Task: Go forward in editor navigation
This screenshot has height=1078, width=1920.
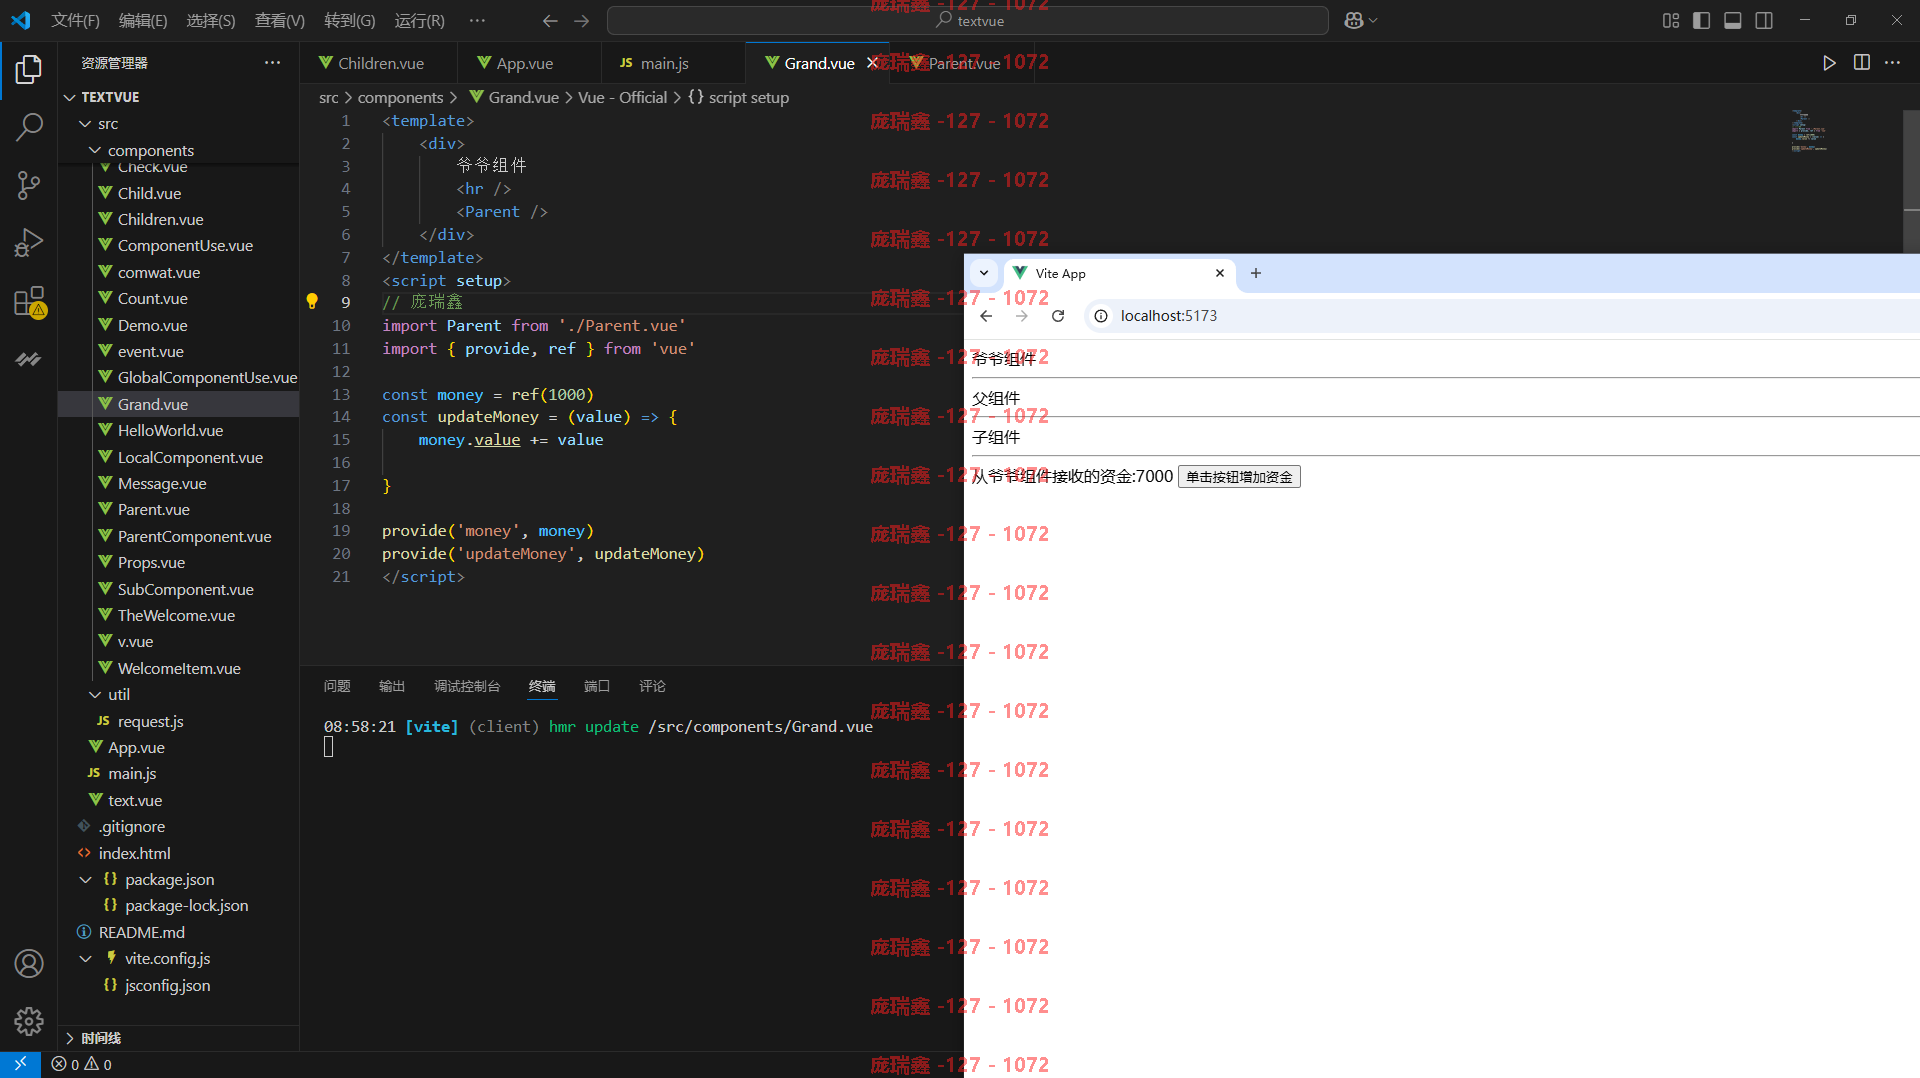Action: tap(581, 20)
